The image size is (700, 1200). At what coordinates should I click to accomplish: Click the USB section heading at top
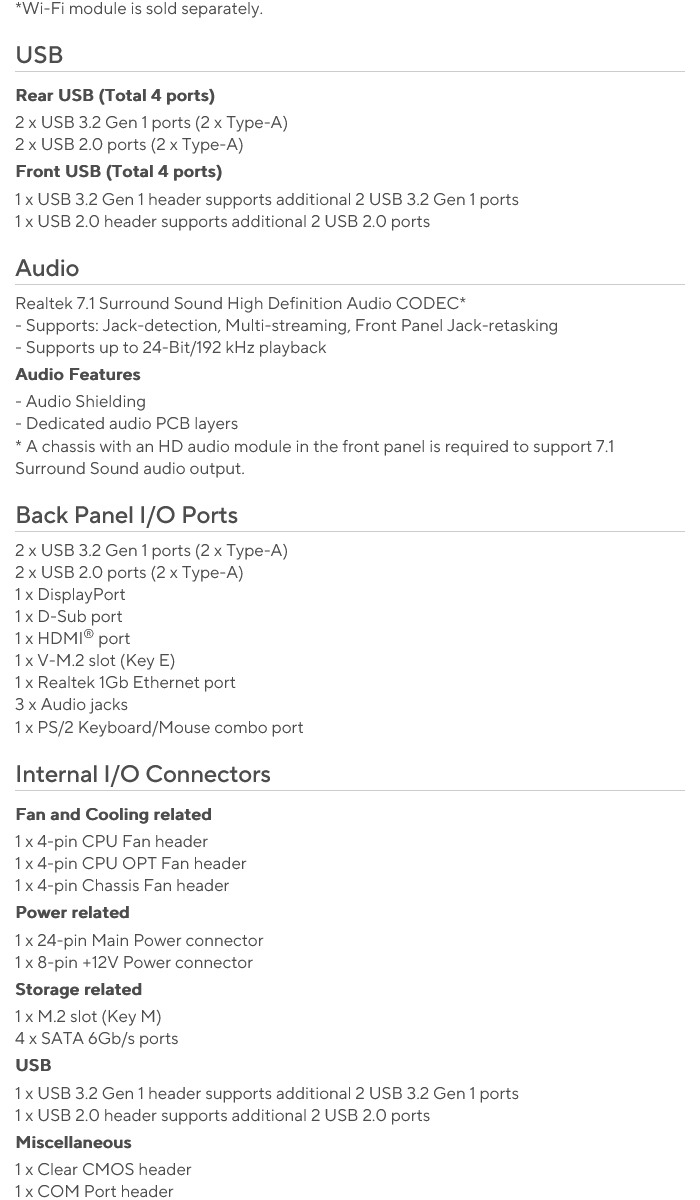(x=39, y=55)
